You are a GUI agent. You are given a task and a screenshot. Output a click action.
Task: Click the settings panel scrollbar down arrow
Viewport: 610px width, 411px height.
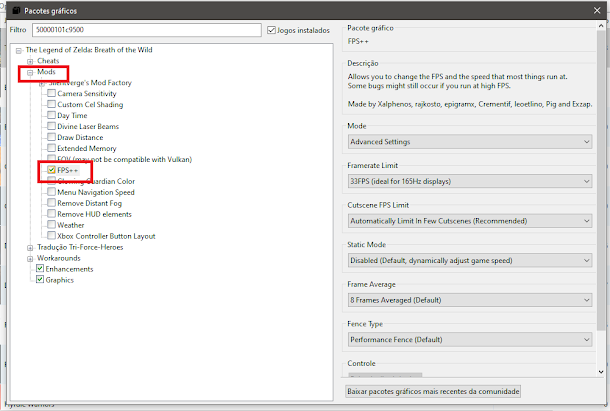[x=601, y=372]
